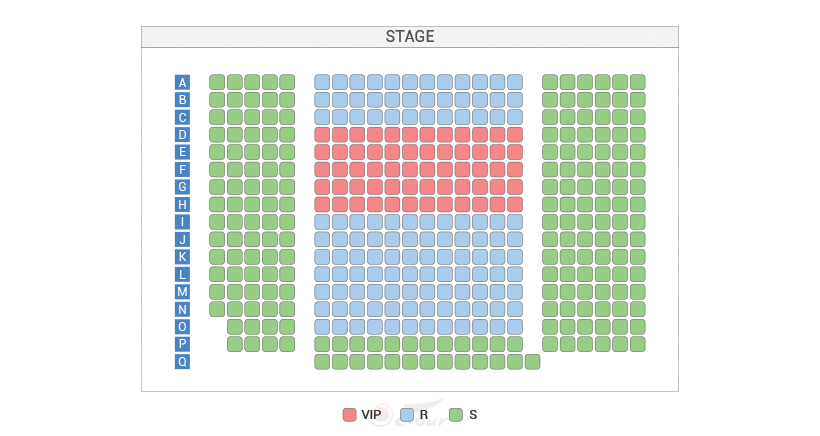Viewport: 820px width, 436px height.
Task: Select first green left seat in row O
Action: point(235,327)
